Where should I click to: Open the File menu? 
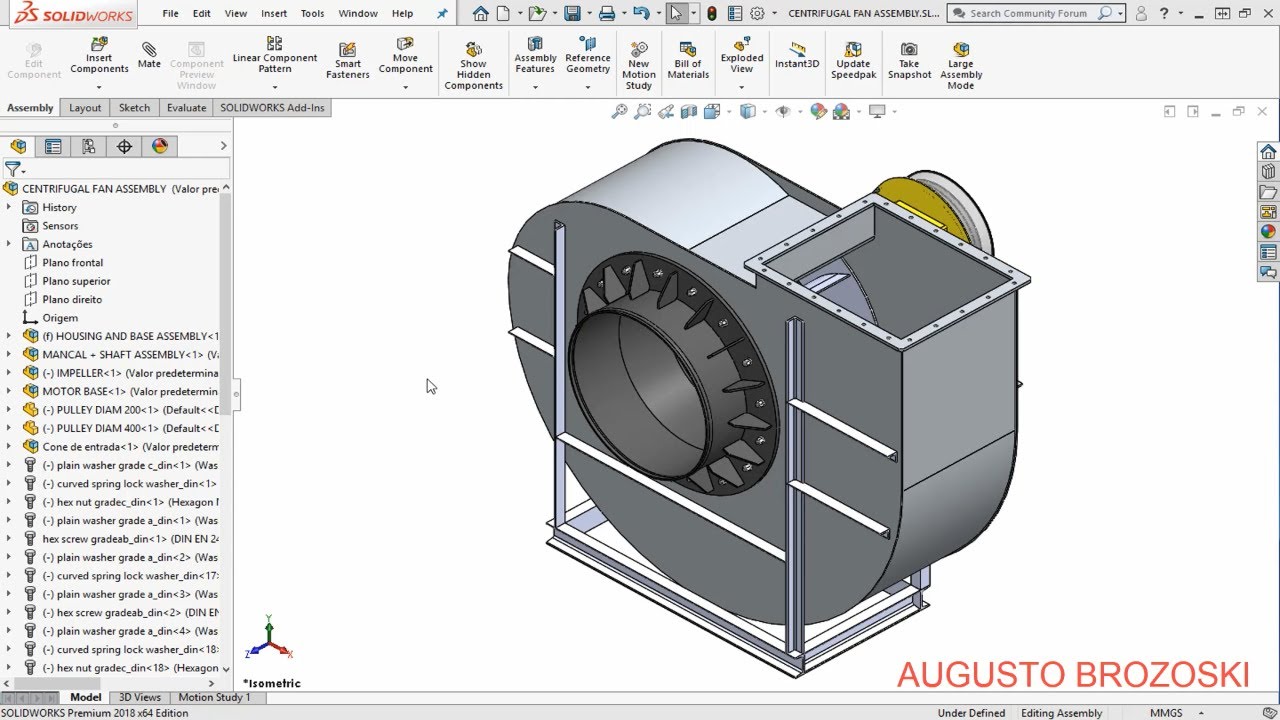[x=171, y=13]
